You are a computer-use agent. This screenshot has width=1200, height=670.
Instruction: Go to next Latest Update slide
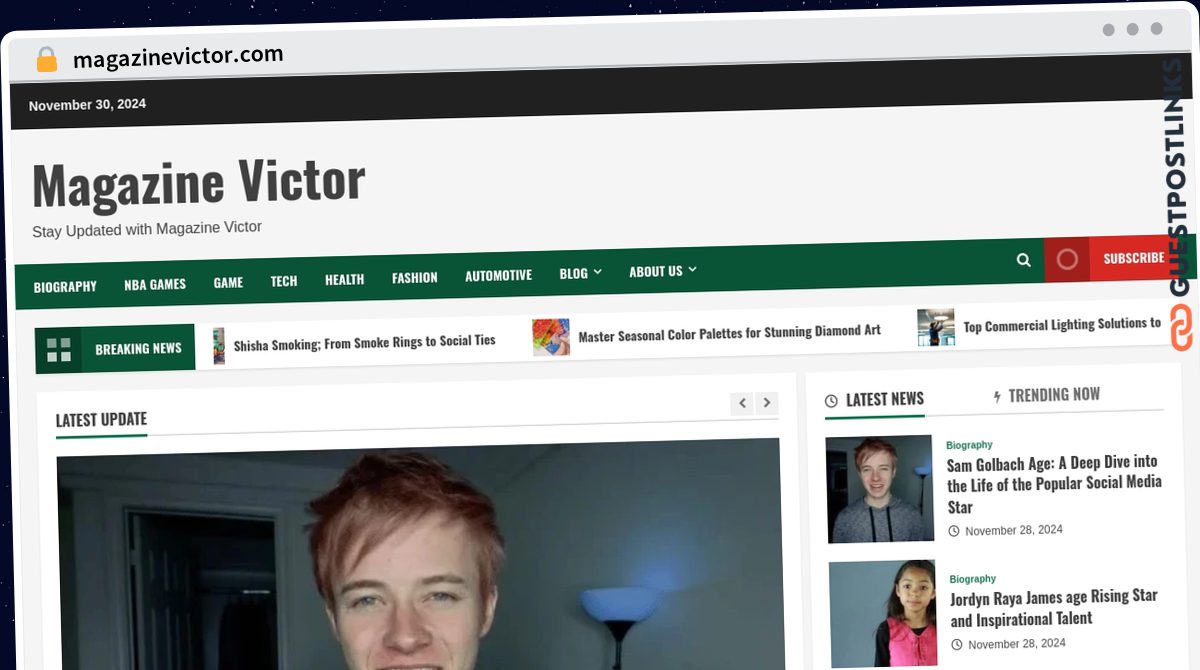point(767,403)
